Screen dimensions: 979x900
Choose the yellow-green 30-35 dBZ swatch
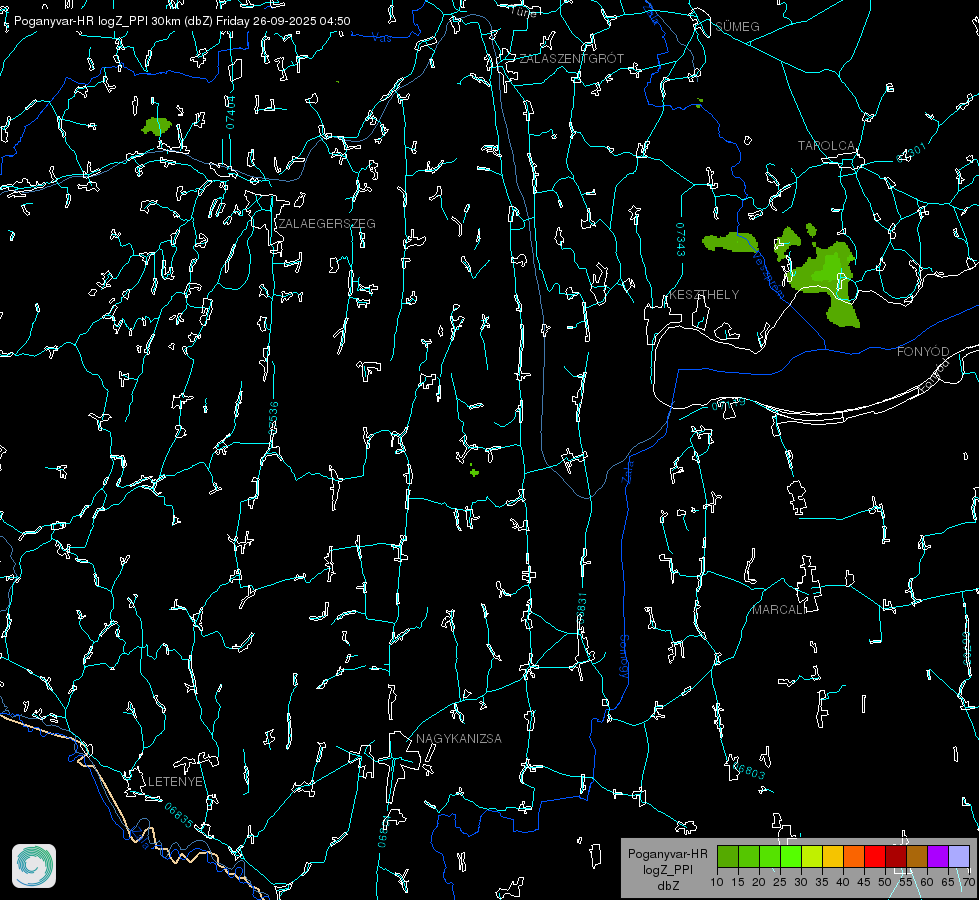tap(812, 856)
